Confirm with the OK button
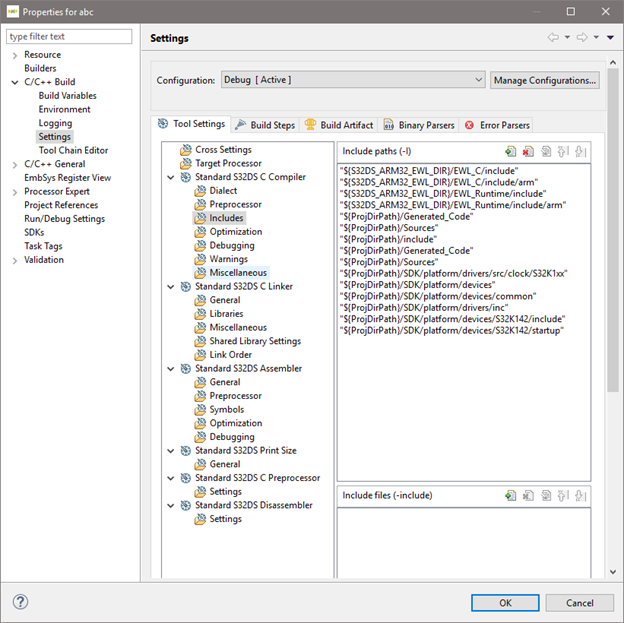Screen dimensions: 624x623 pyautogui.click(x=505, y=603)
